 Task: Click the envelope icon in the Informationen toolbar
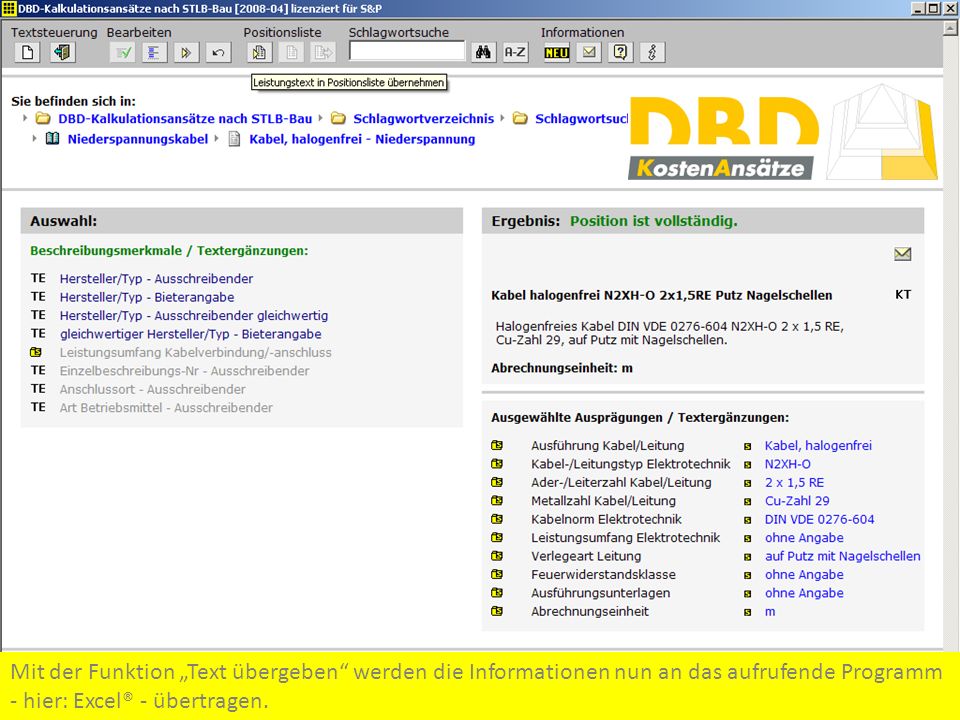coord(589,53)
